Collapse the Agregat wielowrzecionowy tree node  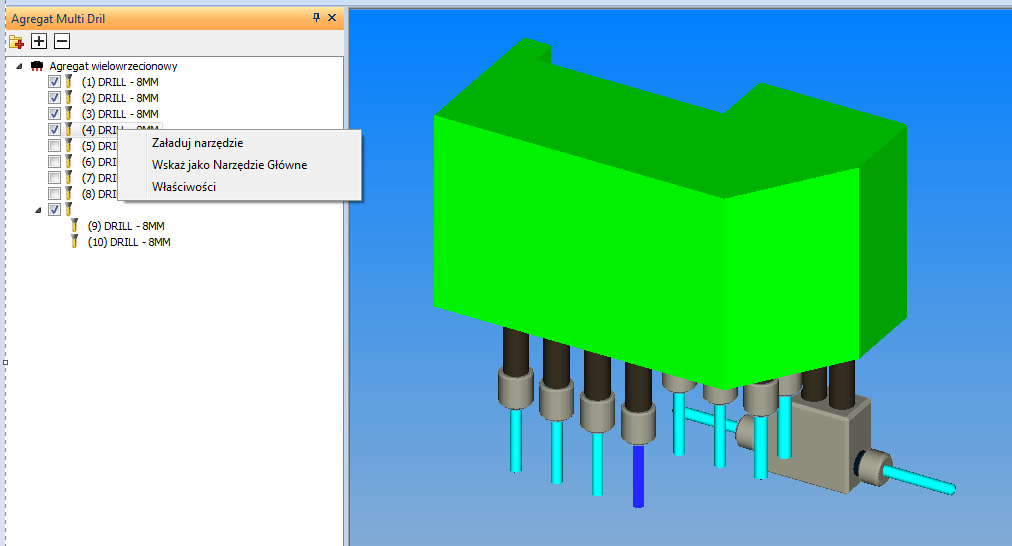[x=21, y=66]
